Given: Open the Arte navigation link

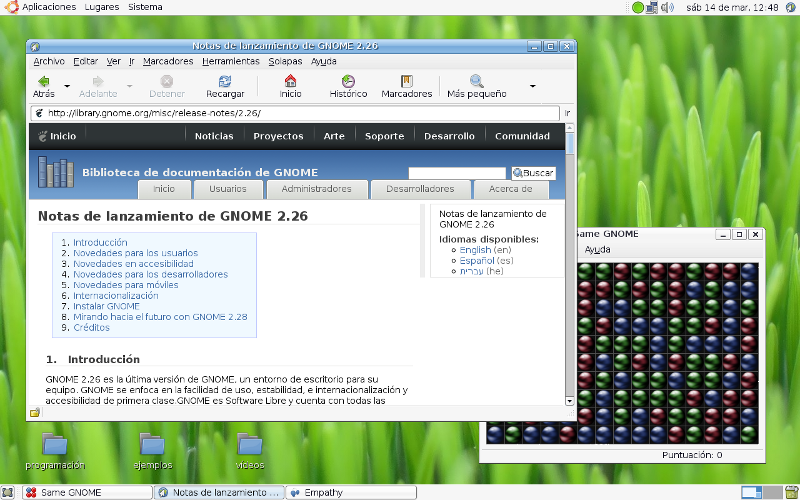Looking at the screenshot, I should pos(334,136).
